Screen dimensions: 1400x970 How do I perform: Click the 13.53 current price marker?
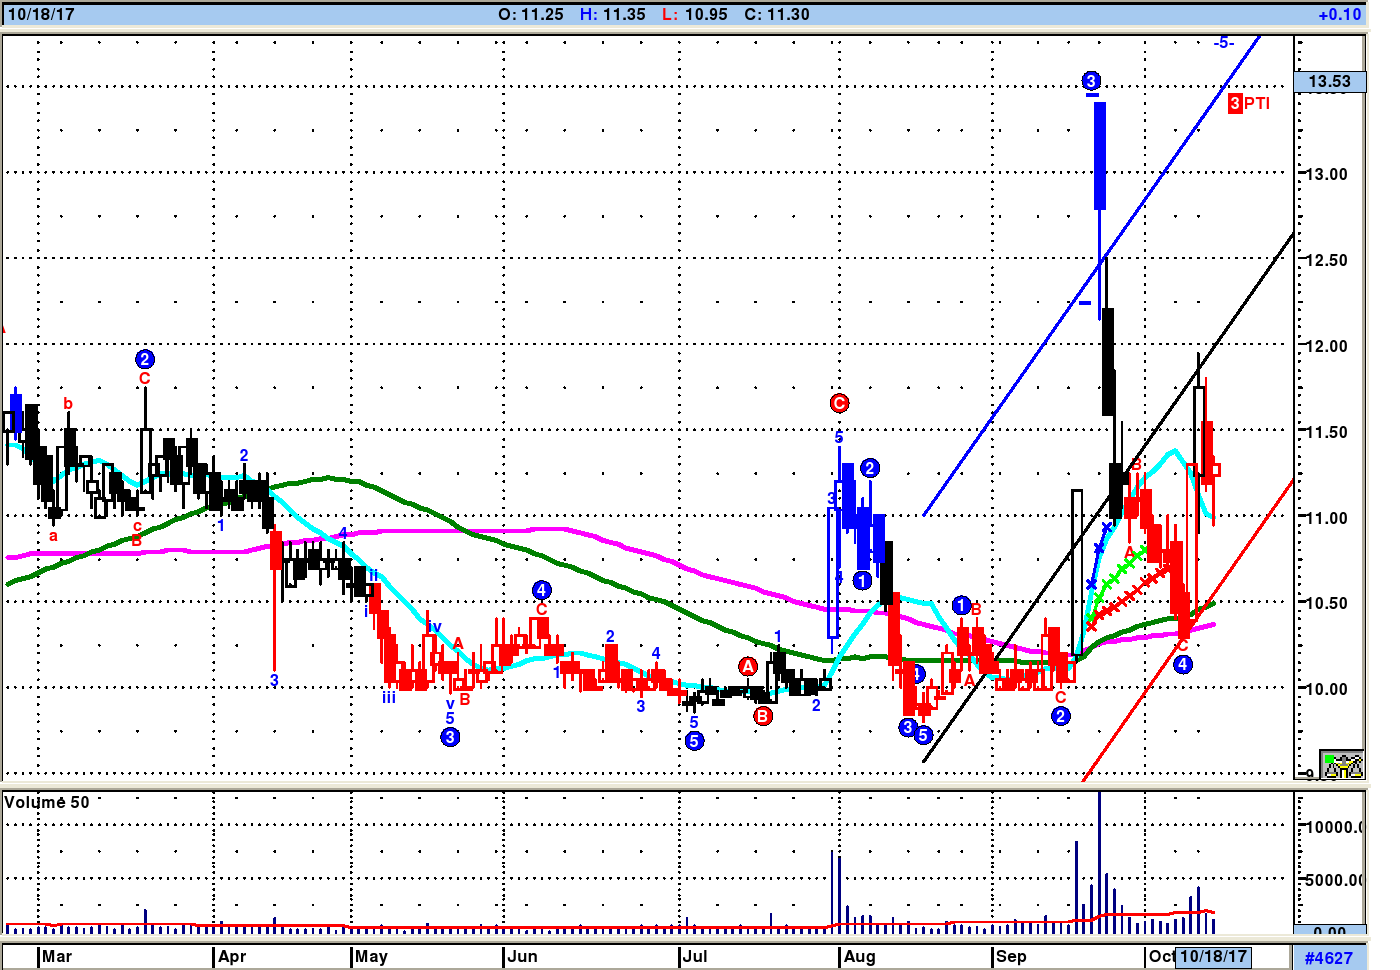1330,82
